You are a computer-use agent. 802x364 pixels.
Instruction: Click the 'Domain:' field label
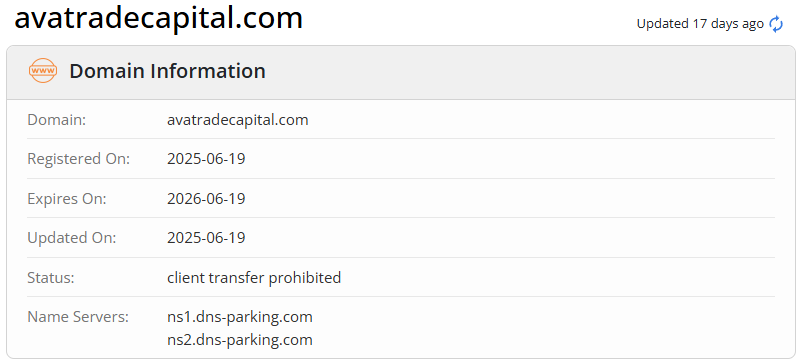pyautogui.click(x=56, y=120)
